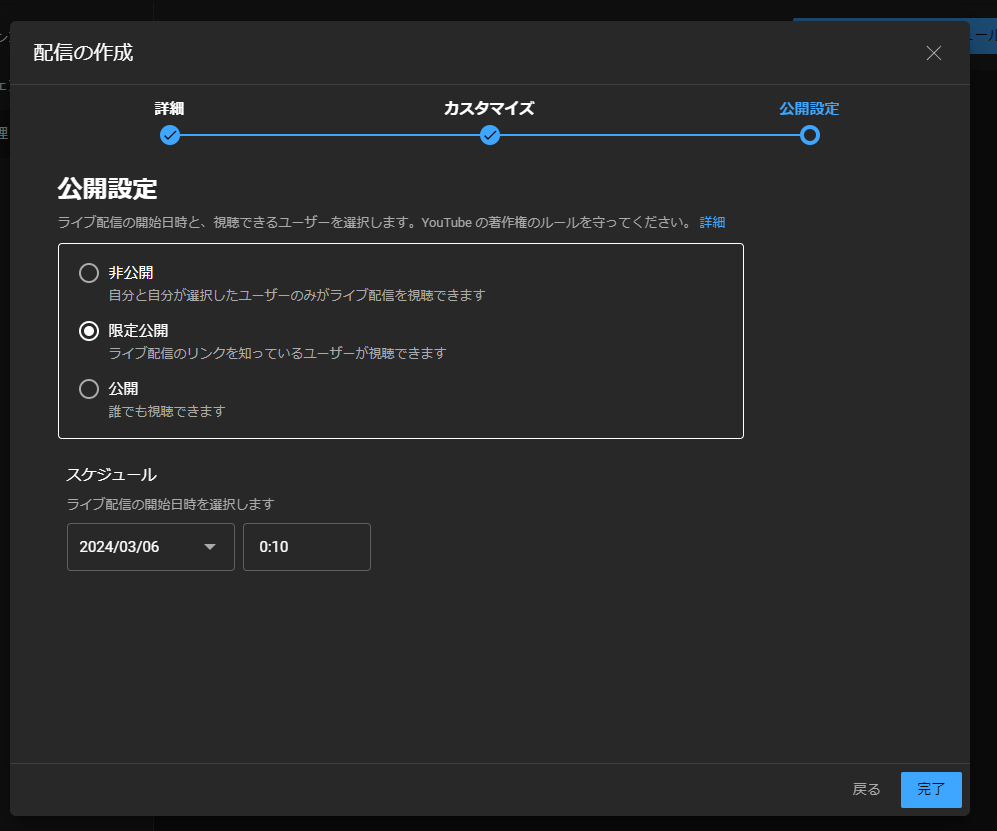Image resolution: width=997 pixels, height=831 pixels.
Task: Expand the date picker arrow icon
Action: (x=210, y=547)
